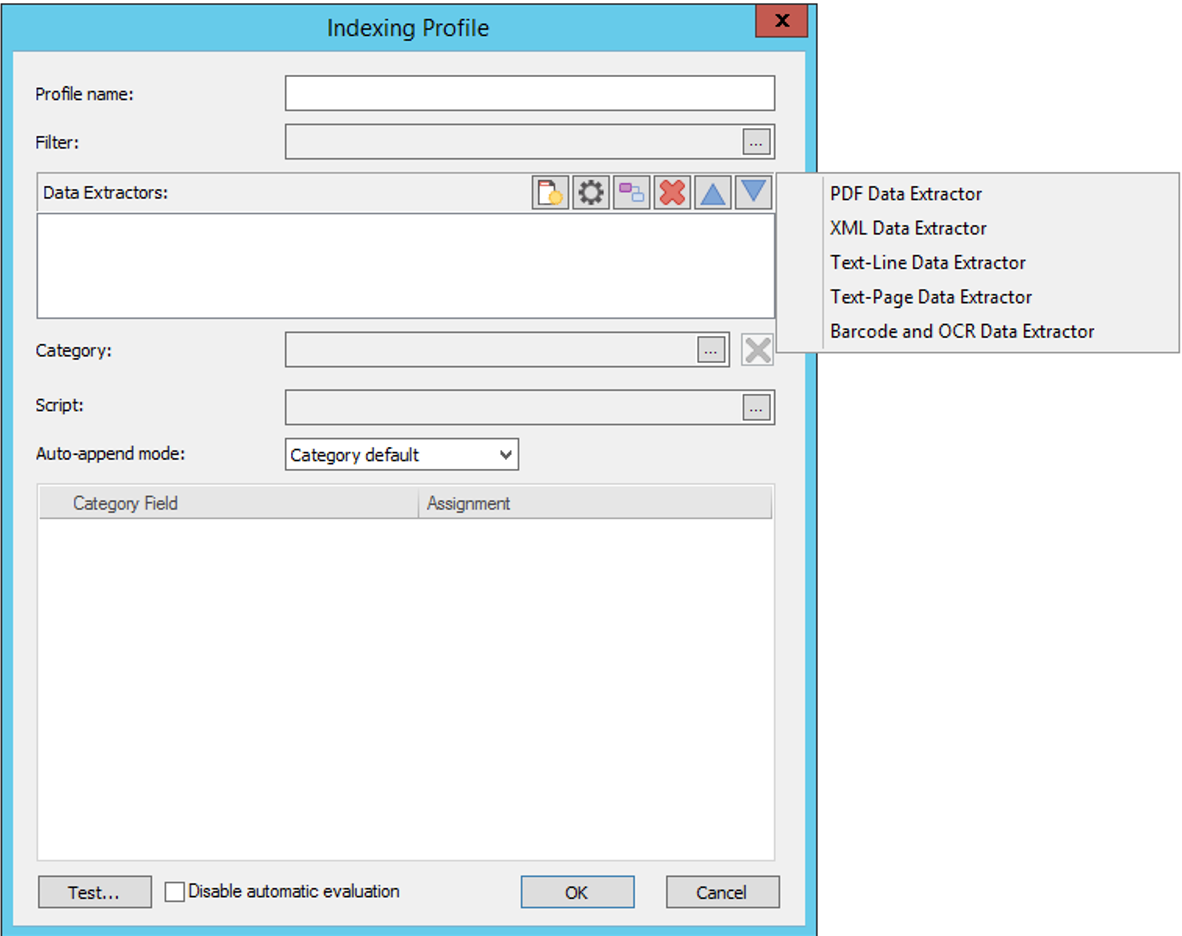Choose Barcode and OCR Data Extractor

tap(962, 330)
